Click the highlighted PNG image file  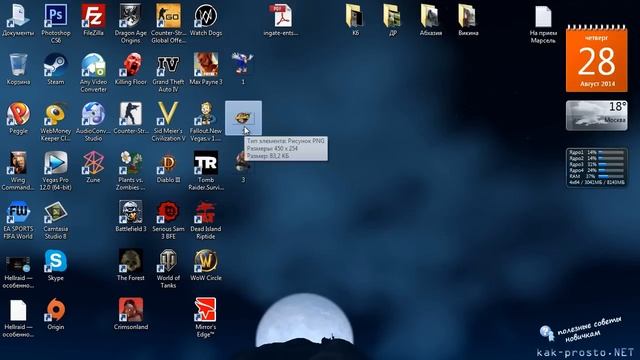243,118
